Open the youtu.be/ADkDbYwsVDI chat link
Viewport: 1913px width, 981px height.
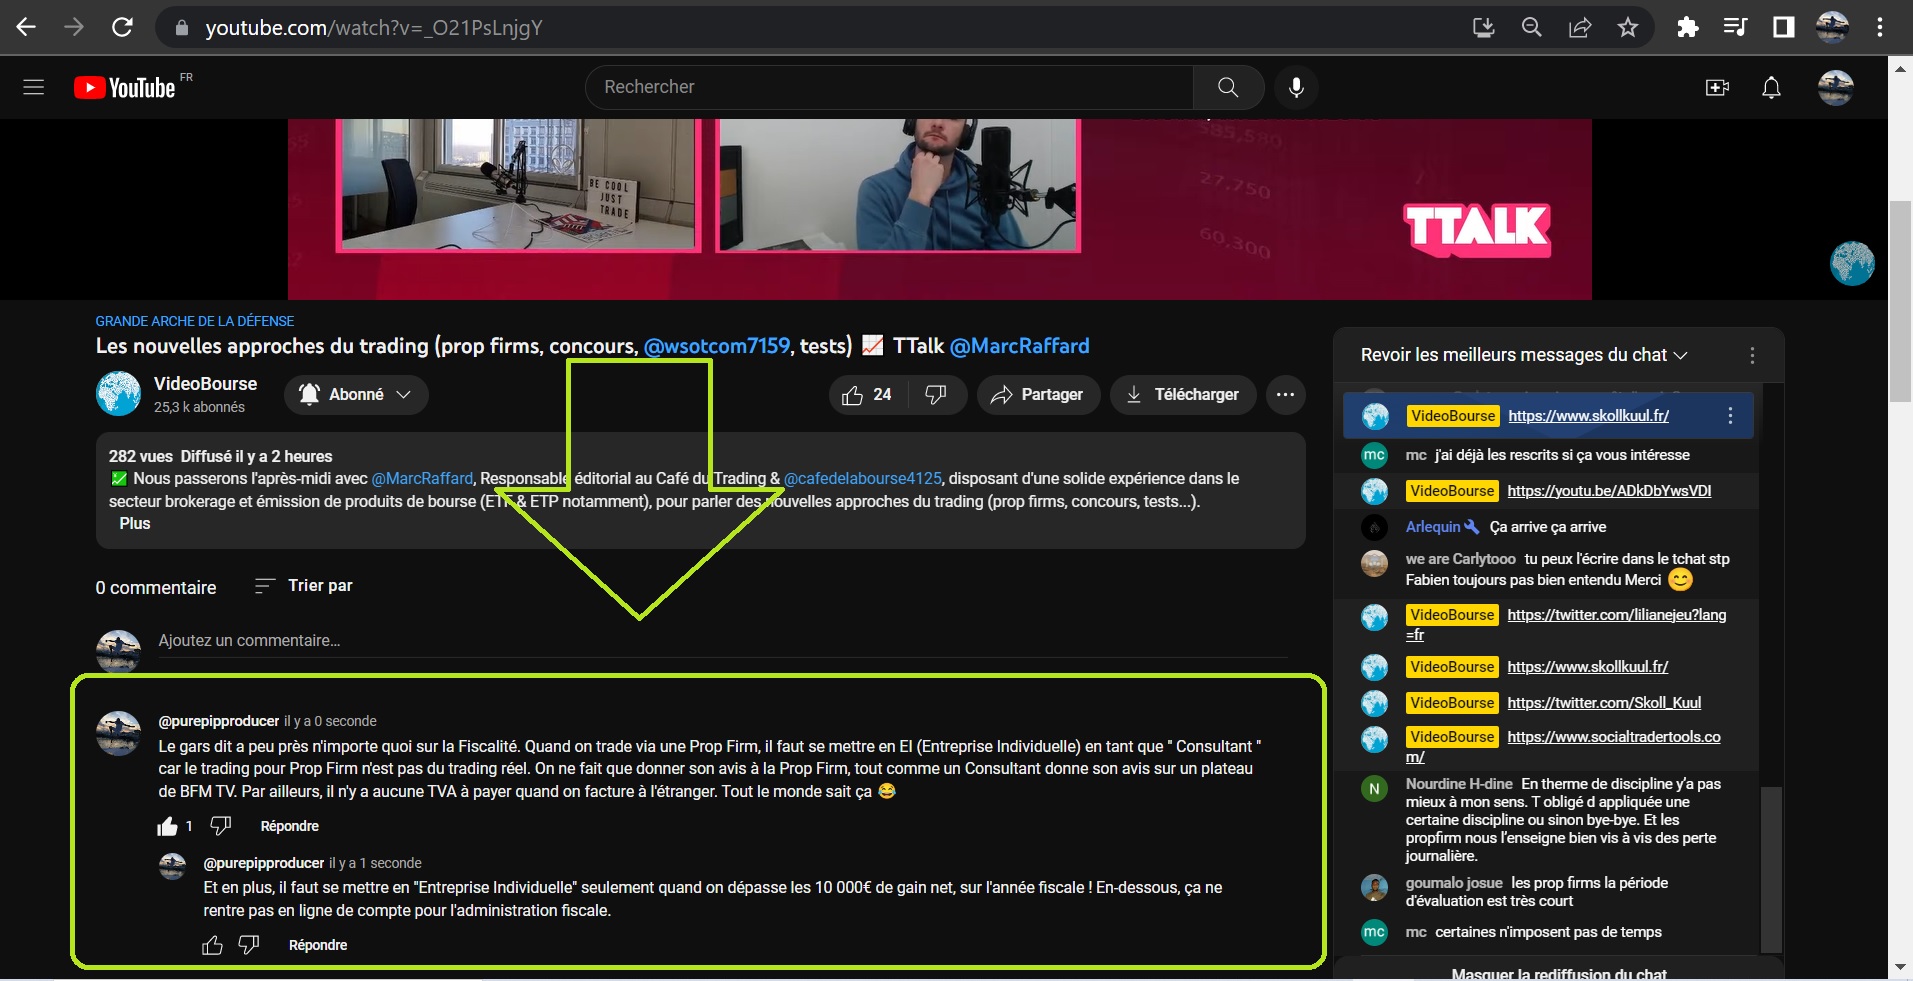[x=1609, y=491]
